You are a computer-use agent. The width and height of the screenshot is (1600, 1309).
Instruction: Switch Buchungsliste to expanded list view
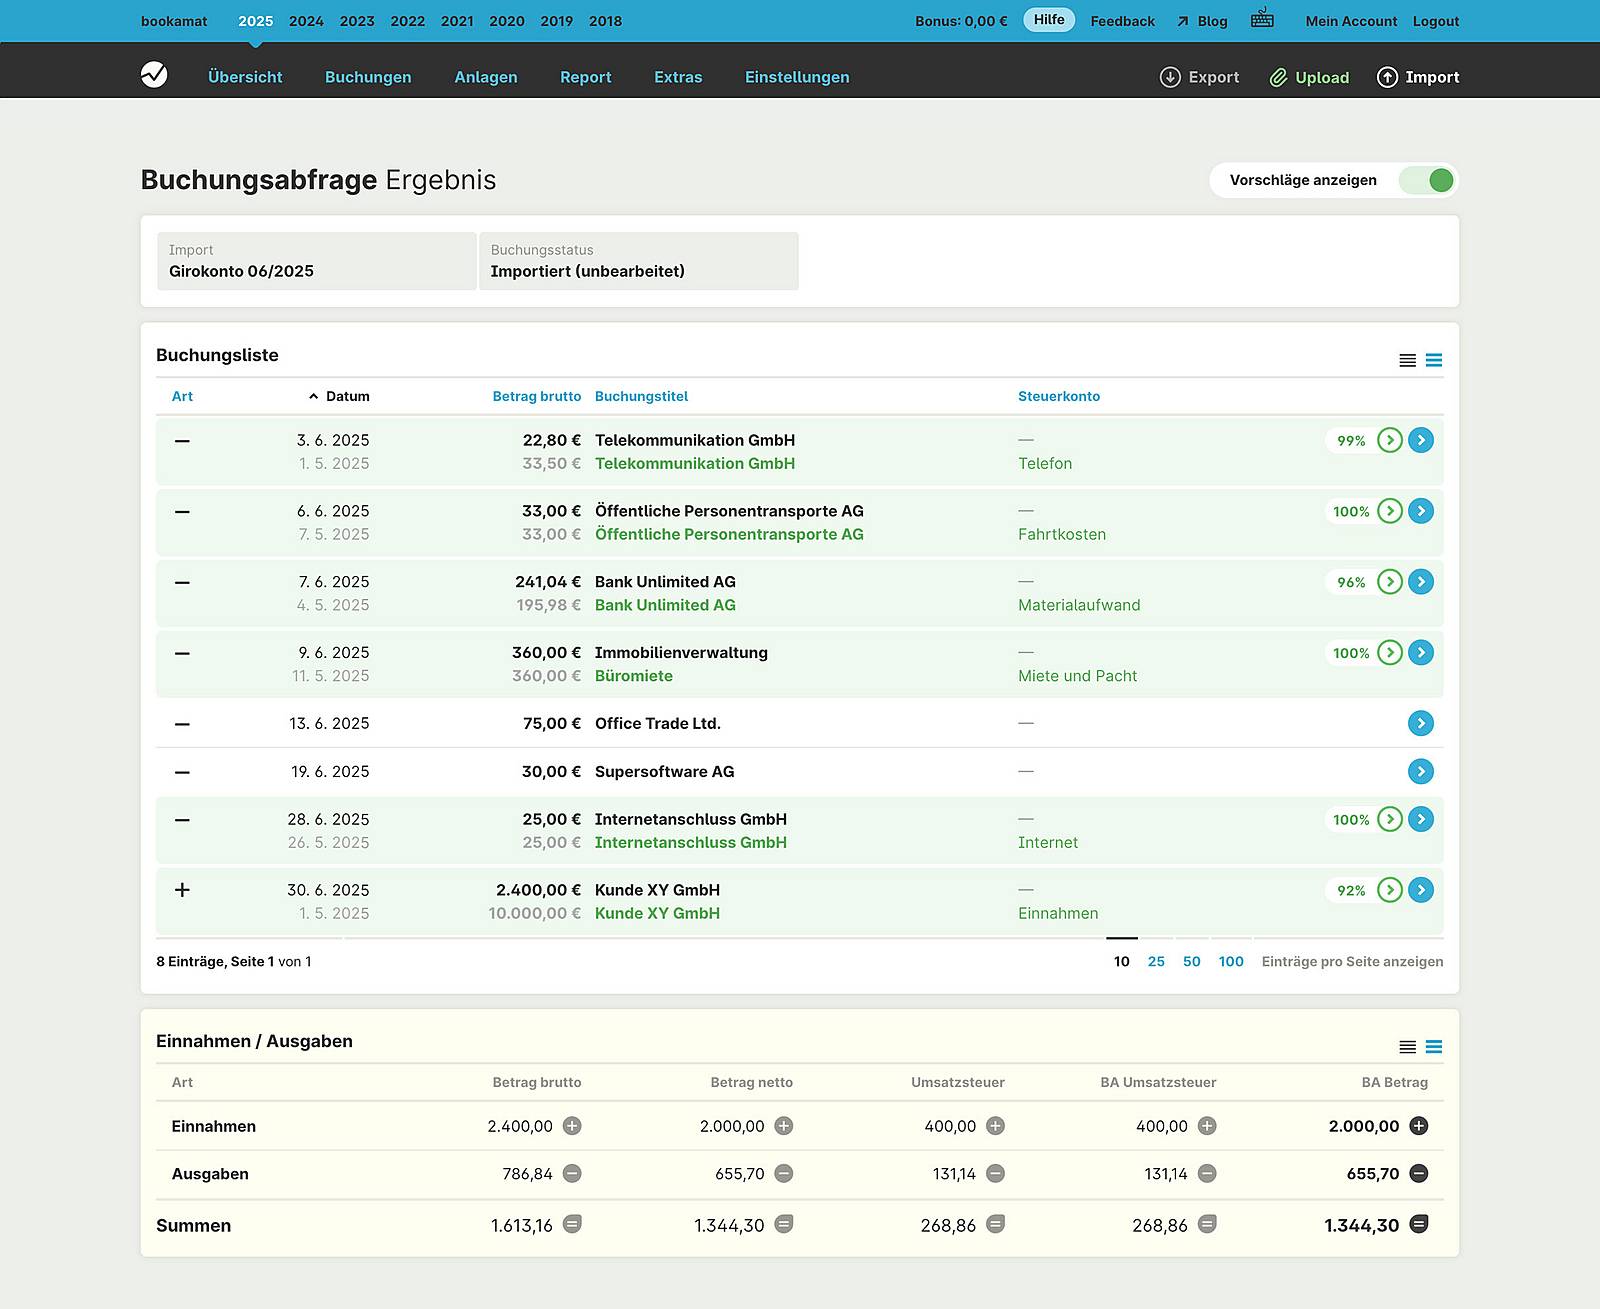point(1434,360)
